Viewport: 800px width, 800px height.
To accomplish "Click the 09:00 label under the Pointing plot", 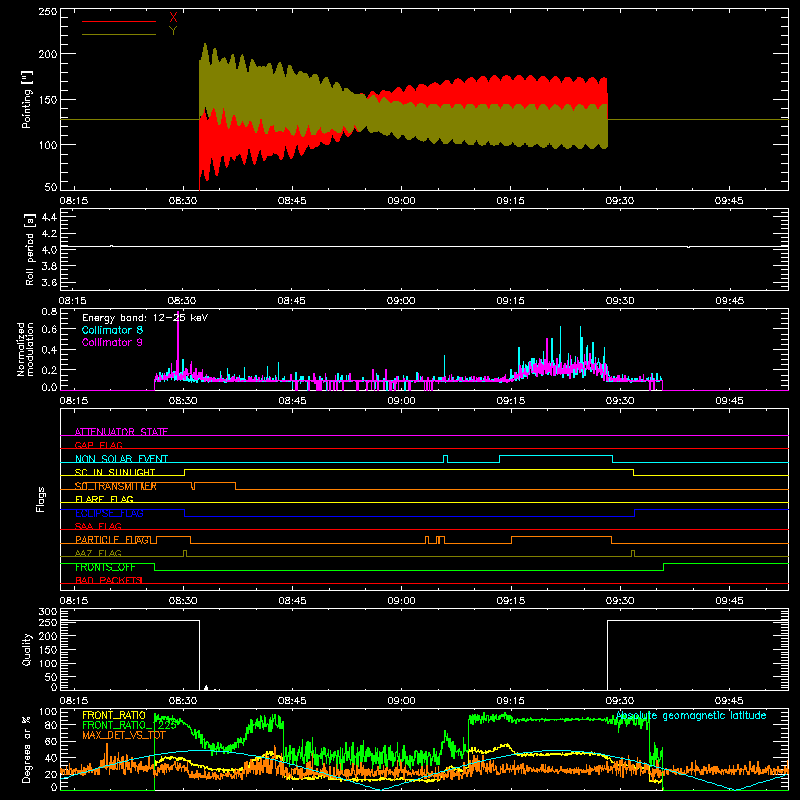I will 401,201.
